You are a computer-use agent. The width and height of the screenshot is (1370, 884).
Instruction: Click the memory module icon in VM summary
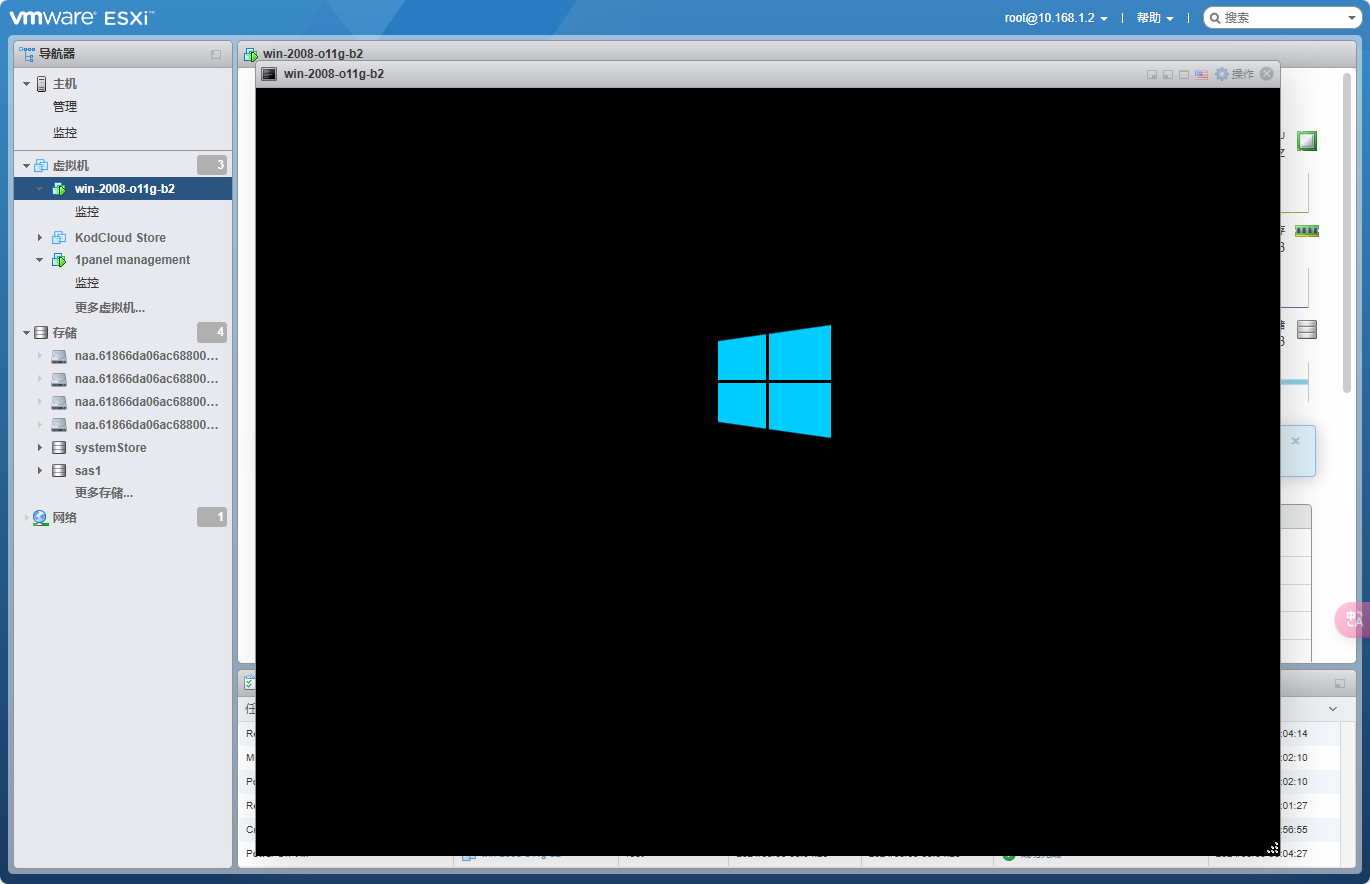click(x=1307, y=231)
